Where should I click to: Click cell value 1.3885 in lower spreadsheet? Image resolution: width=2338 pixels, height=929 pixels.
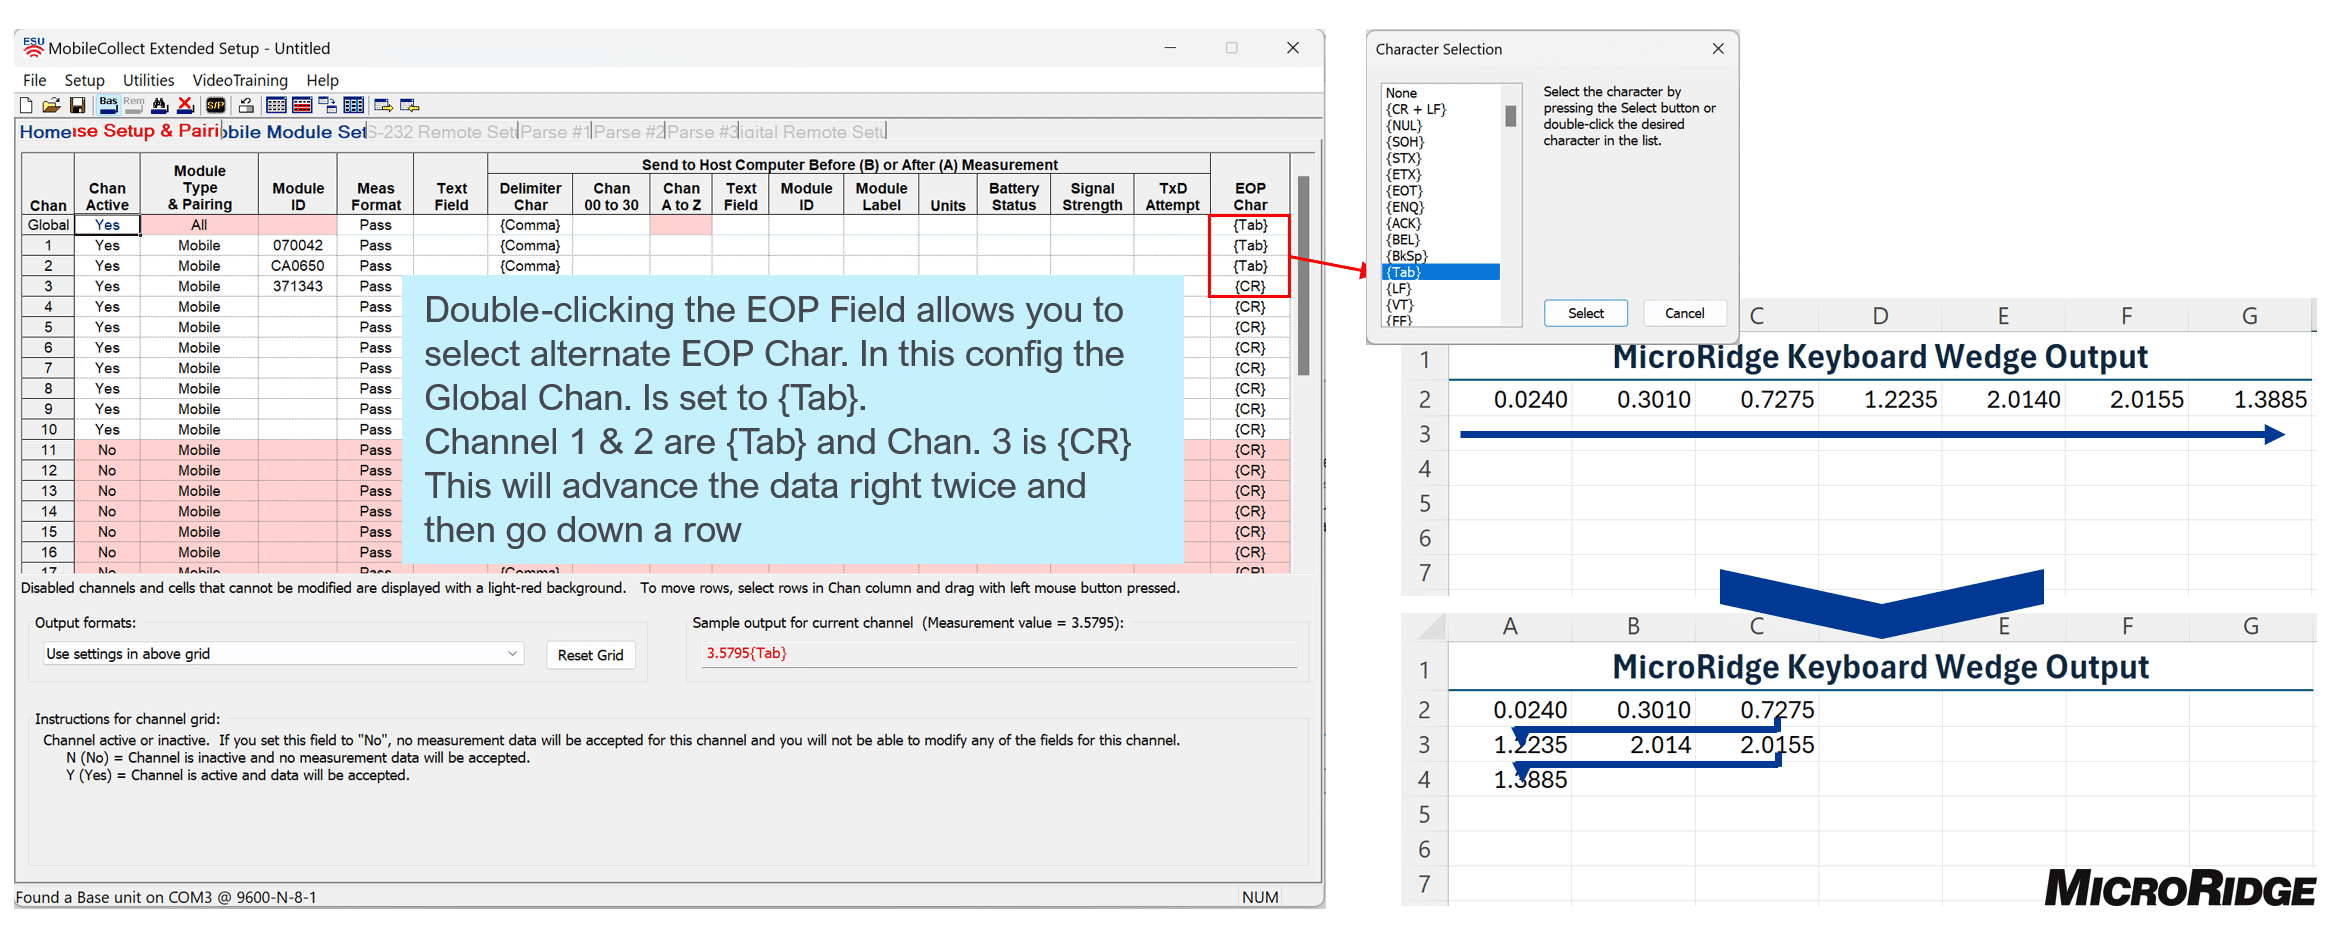(x=1530, y=780)
